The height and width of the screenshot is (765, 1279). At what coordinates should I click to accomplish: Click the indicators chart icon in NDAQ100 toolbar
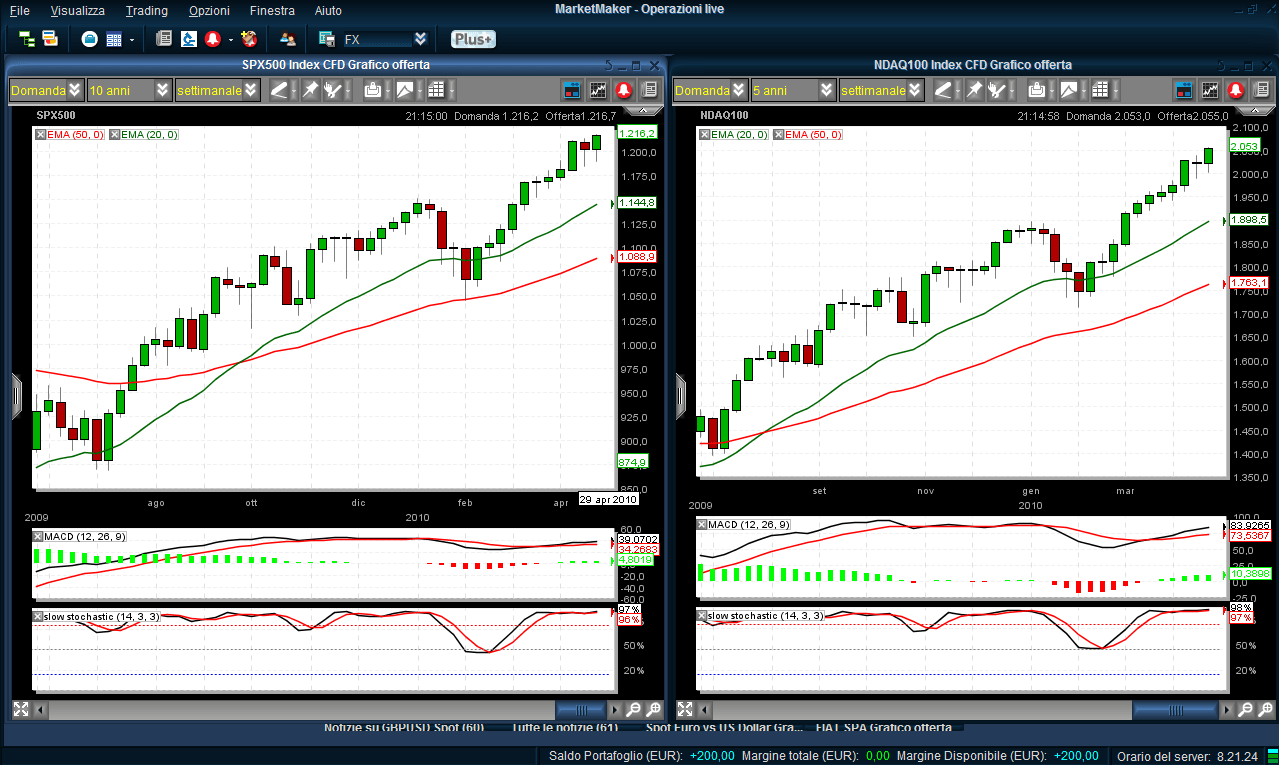click(1210, 90)
